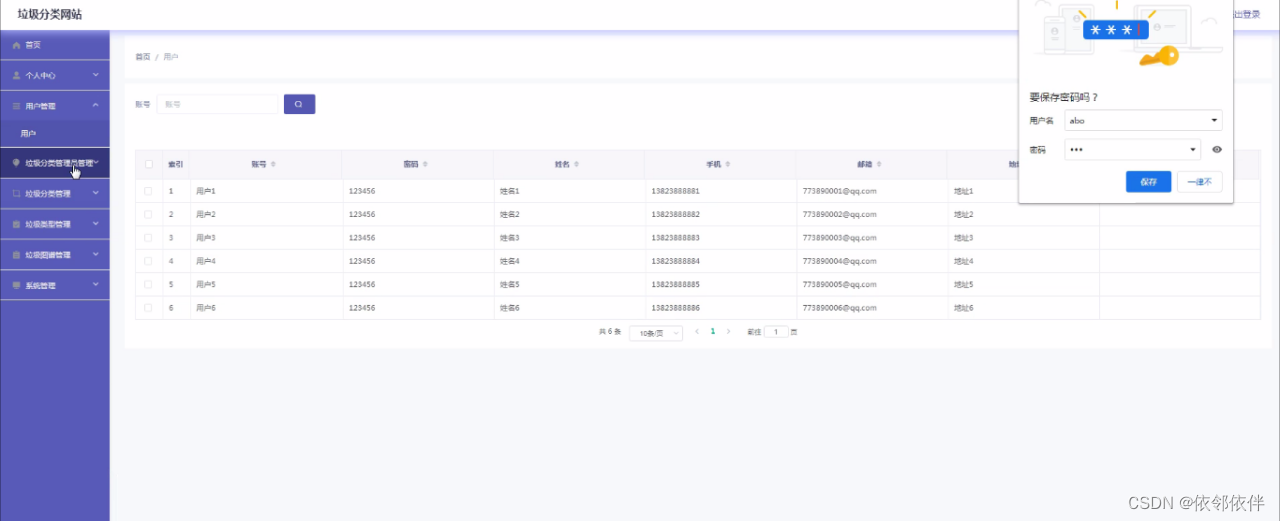Click the cell 用户4 in the table

tap(206, 261)
